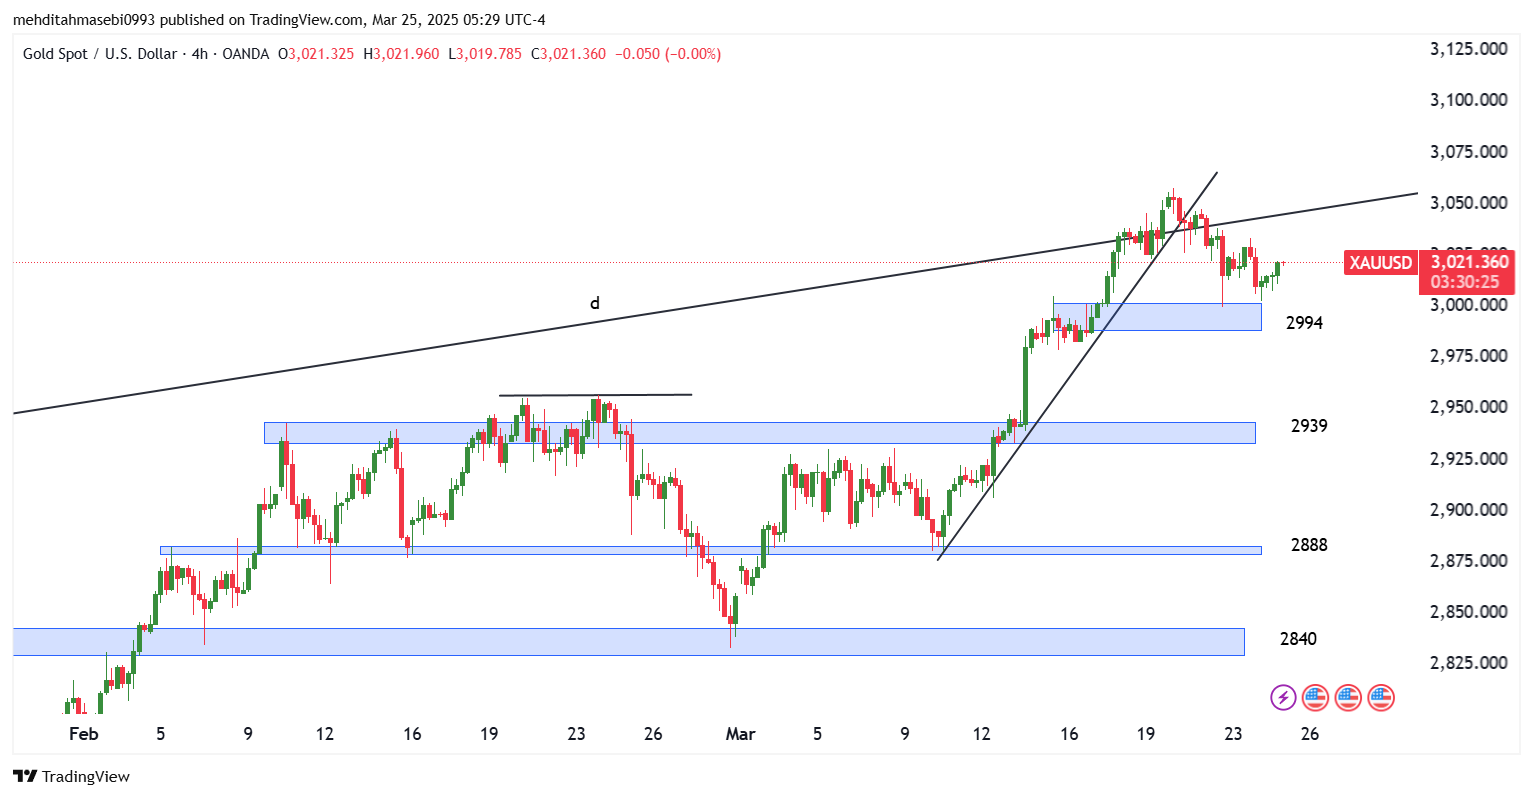Click the 2994 zone label
Viewport: 1533px width, 798px height.
coord(1304,323)
